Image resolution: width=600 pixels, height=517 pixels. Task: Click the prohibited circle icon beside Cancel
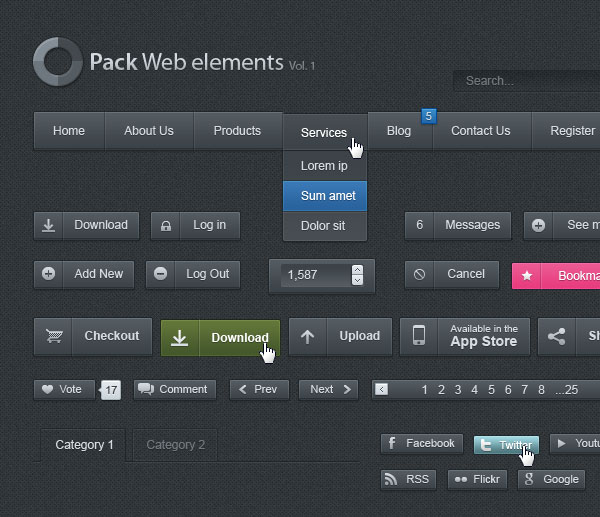pyautogui.click(x=419, y=274)
